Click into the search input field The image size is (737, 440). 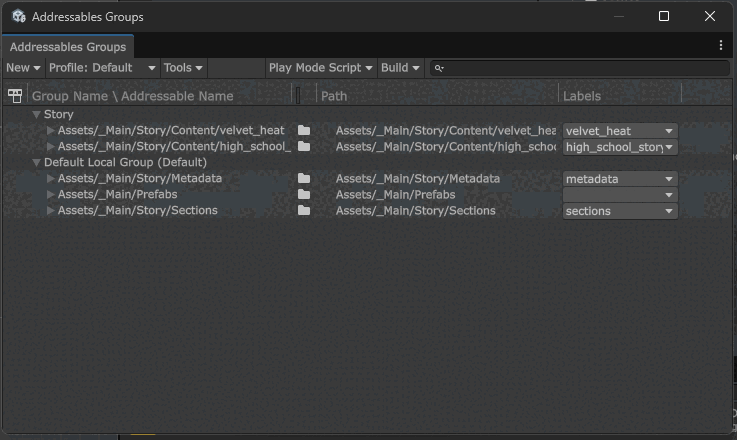580,68
